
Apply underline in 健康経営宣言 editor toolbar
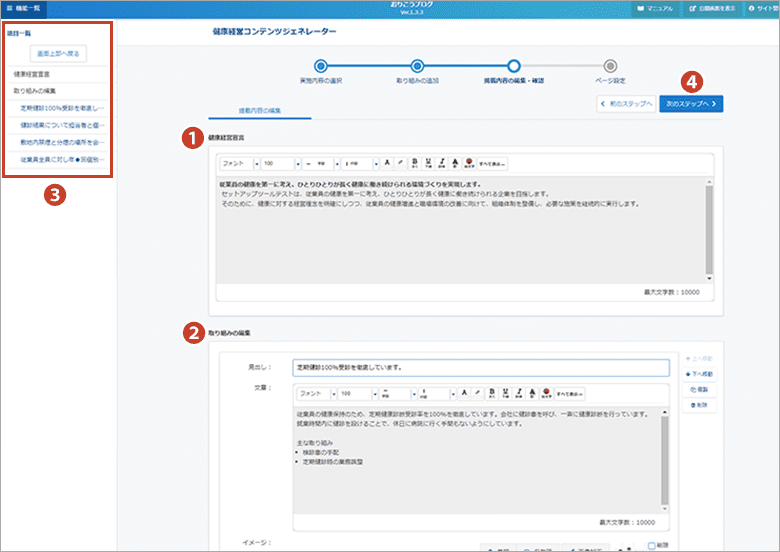pyautogui.click(x=428, y=163)
